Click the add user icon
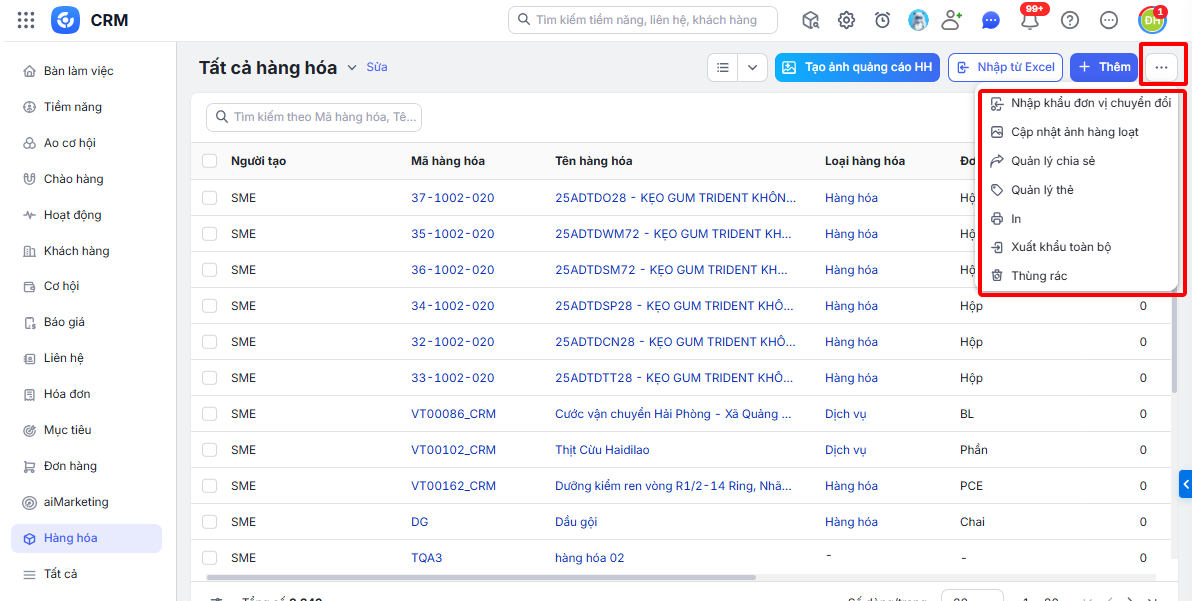Screen dimensions: 1192x601 pos(952,21)
